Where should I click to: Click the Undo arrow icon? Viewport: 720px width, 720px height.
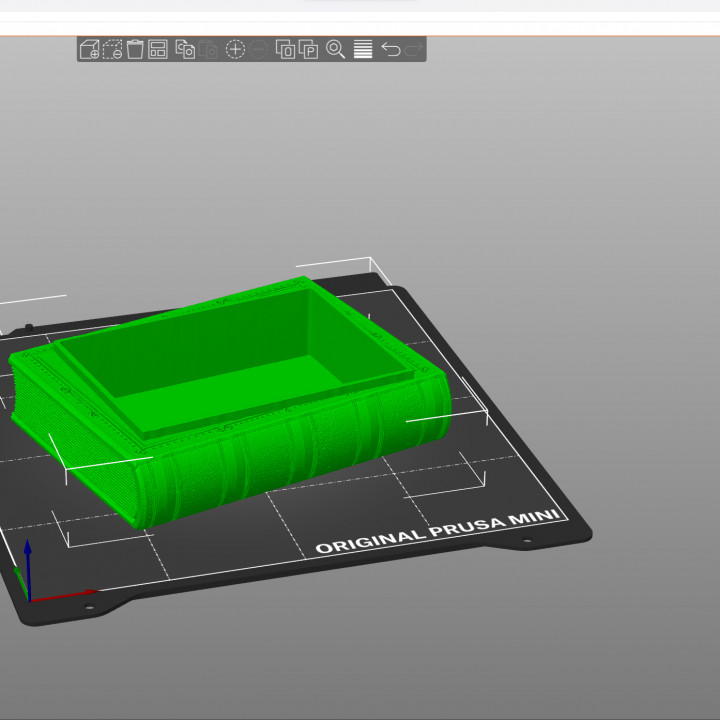(391, 49)
